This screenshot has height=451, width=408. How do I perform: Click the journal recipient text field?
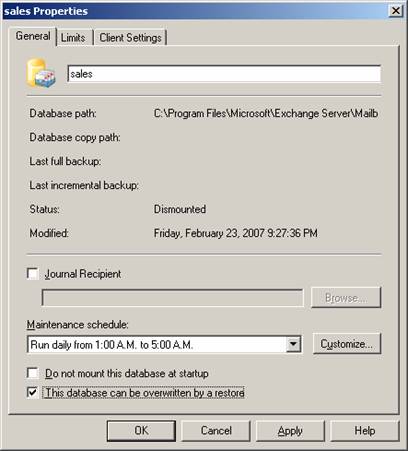[x=173, y=298]
